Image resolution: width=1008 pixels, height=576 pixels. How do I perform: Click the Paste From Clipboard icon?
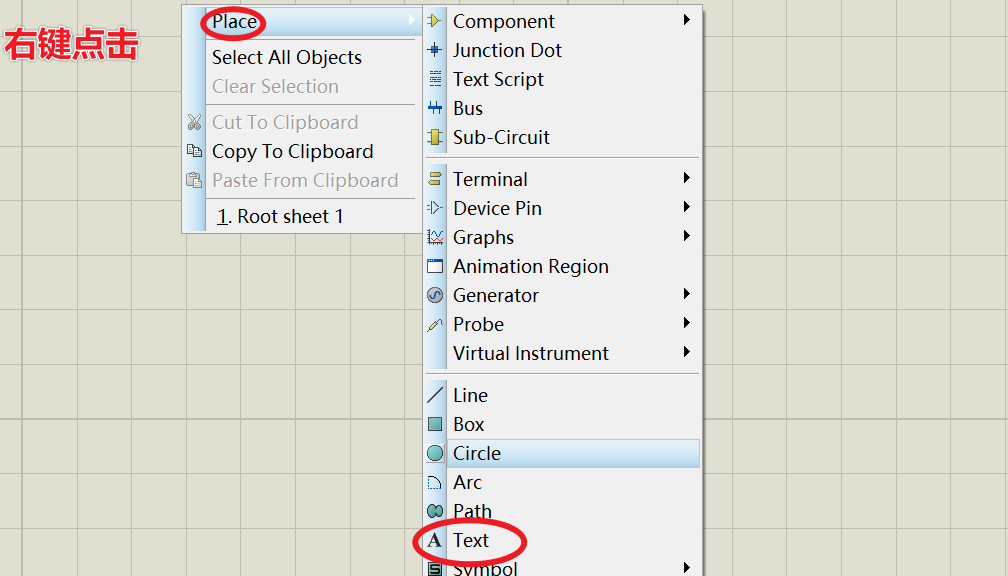tap(194, 180)
